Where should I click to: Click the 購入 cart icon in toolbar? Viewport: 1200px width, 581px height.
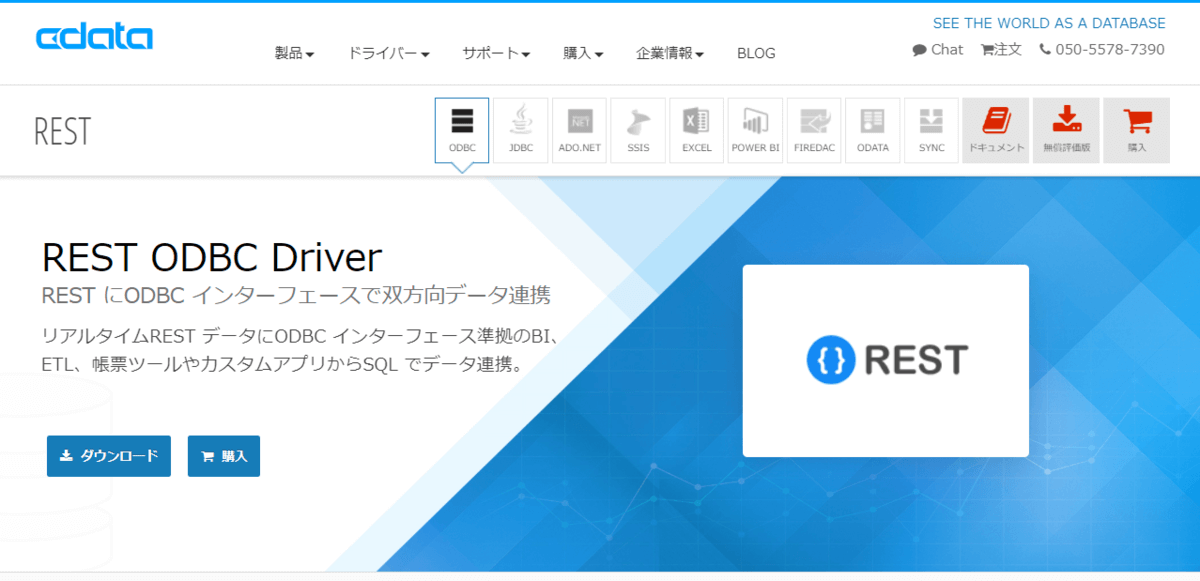pyautogui.click(x=1137, y=130)
